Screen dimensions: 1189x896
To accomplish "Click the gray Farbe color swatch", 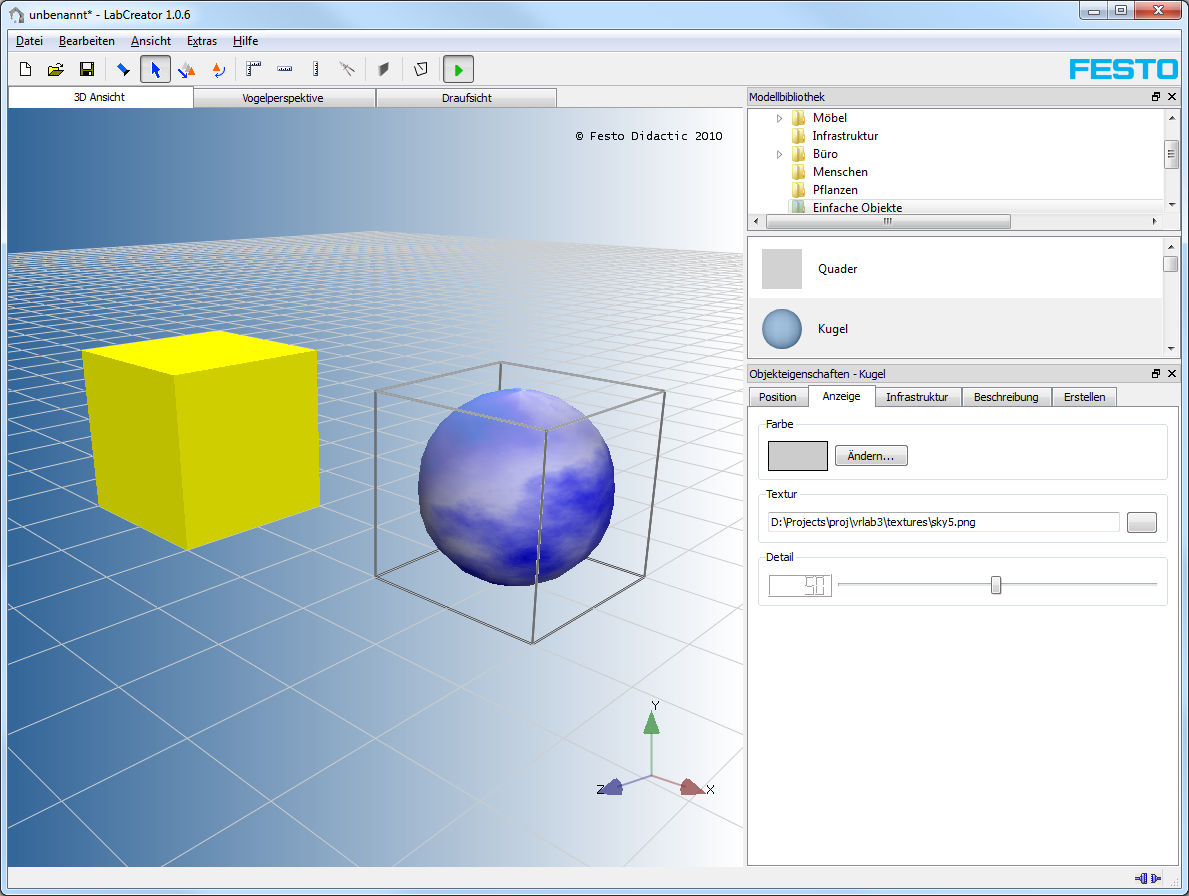I will 798,456.
